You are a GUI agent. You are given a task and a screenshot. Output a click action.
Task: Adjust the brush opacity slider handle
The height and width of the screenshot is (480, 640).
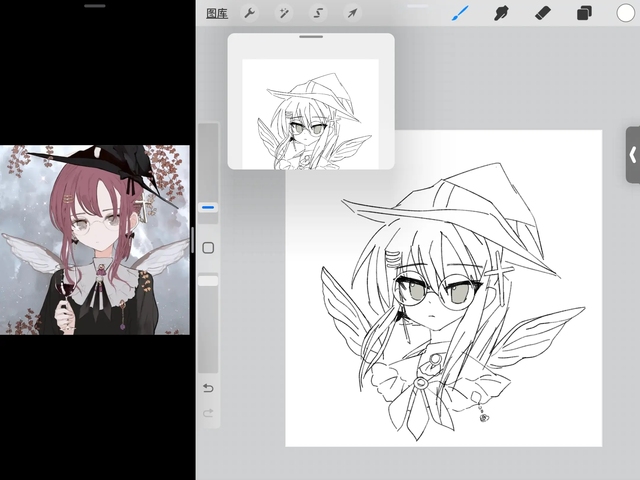pos(208,280)
